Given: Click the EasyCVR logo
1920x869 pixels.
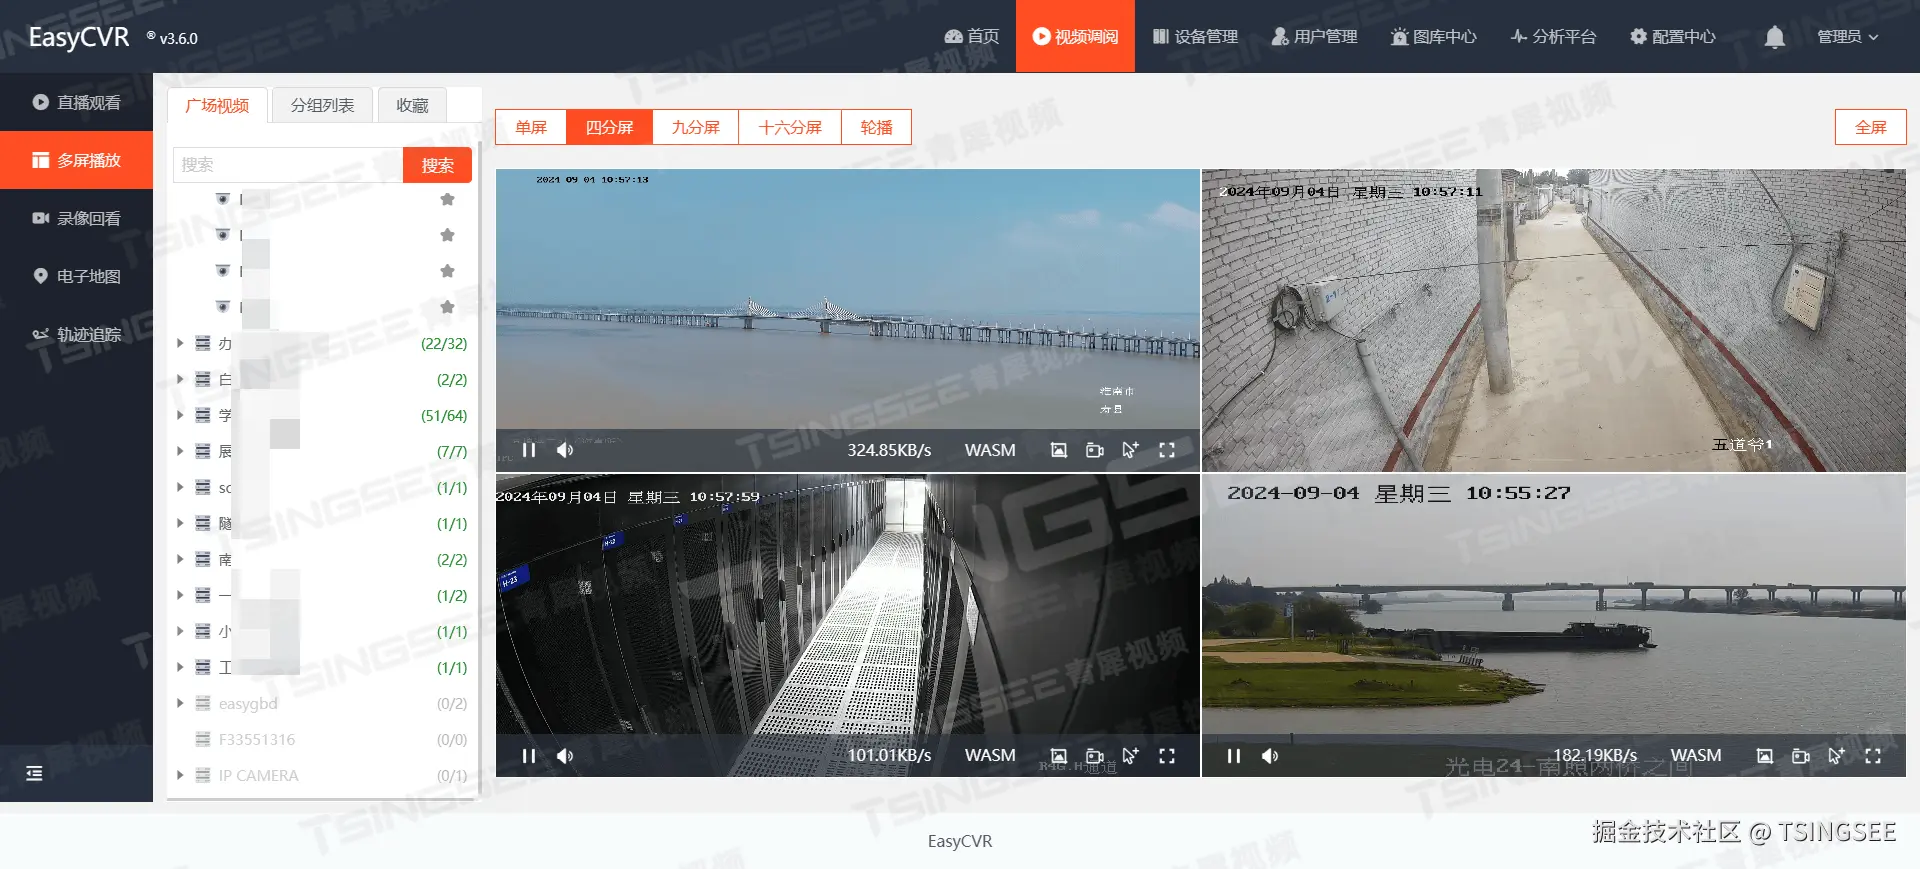Looking at the screenshot, I should coord(79,37).
